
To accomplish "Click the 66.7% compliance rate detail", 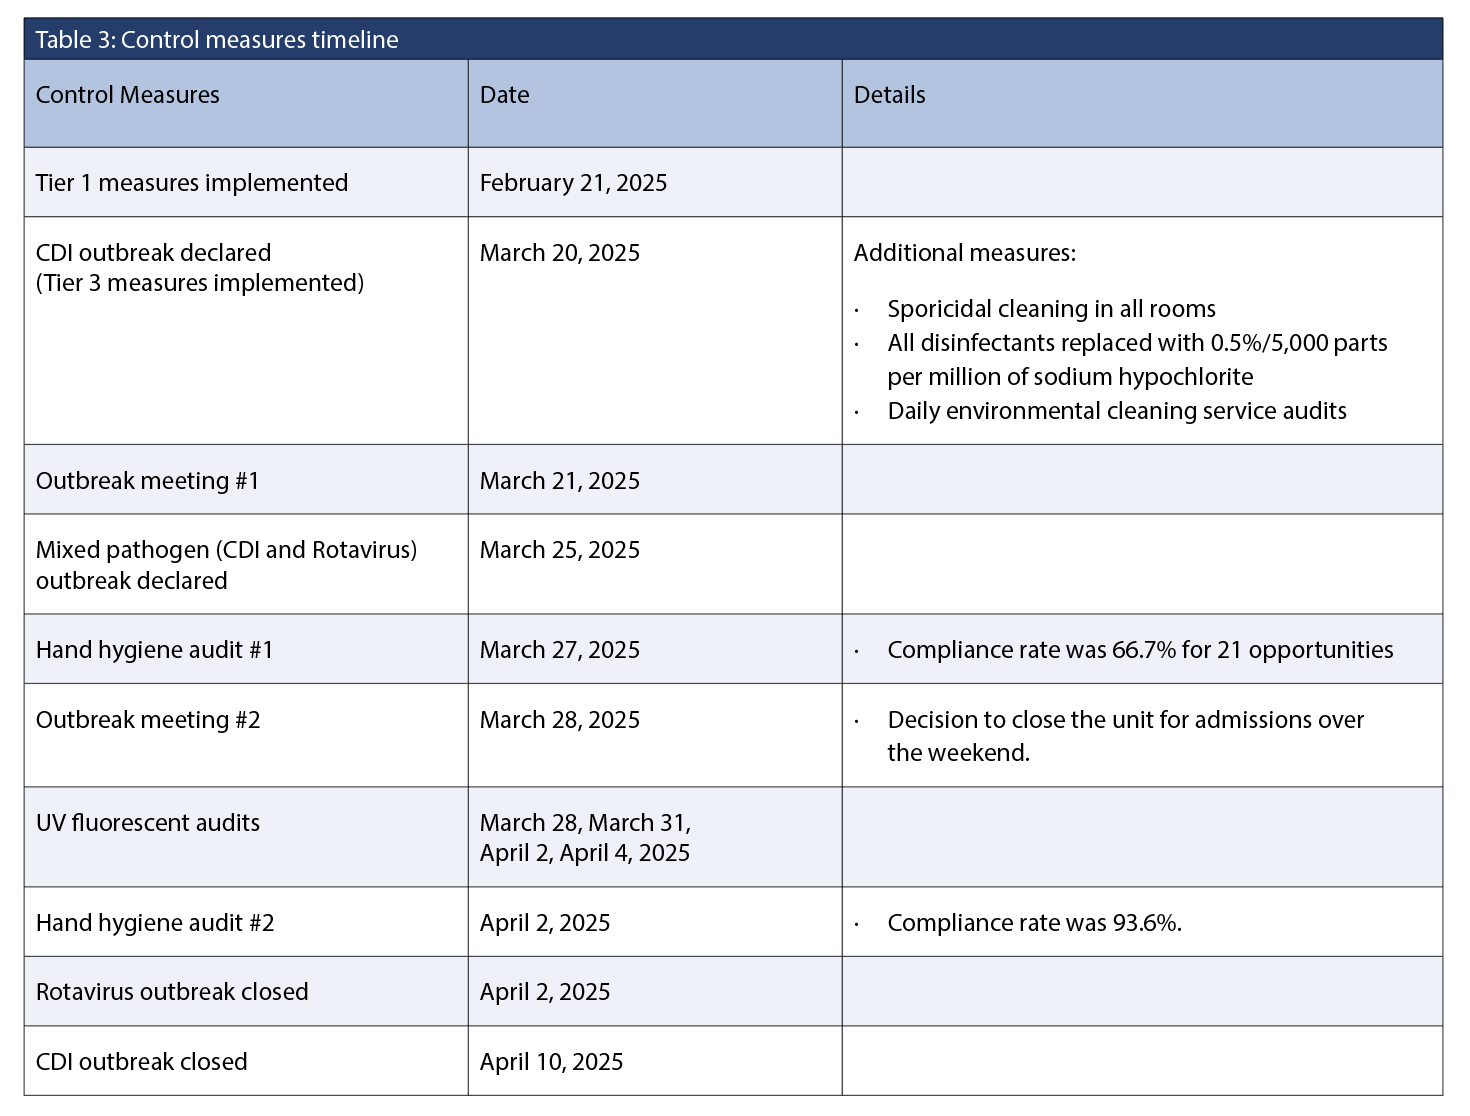I will [1140, 650].
